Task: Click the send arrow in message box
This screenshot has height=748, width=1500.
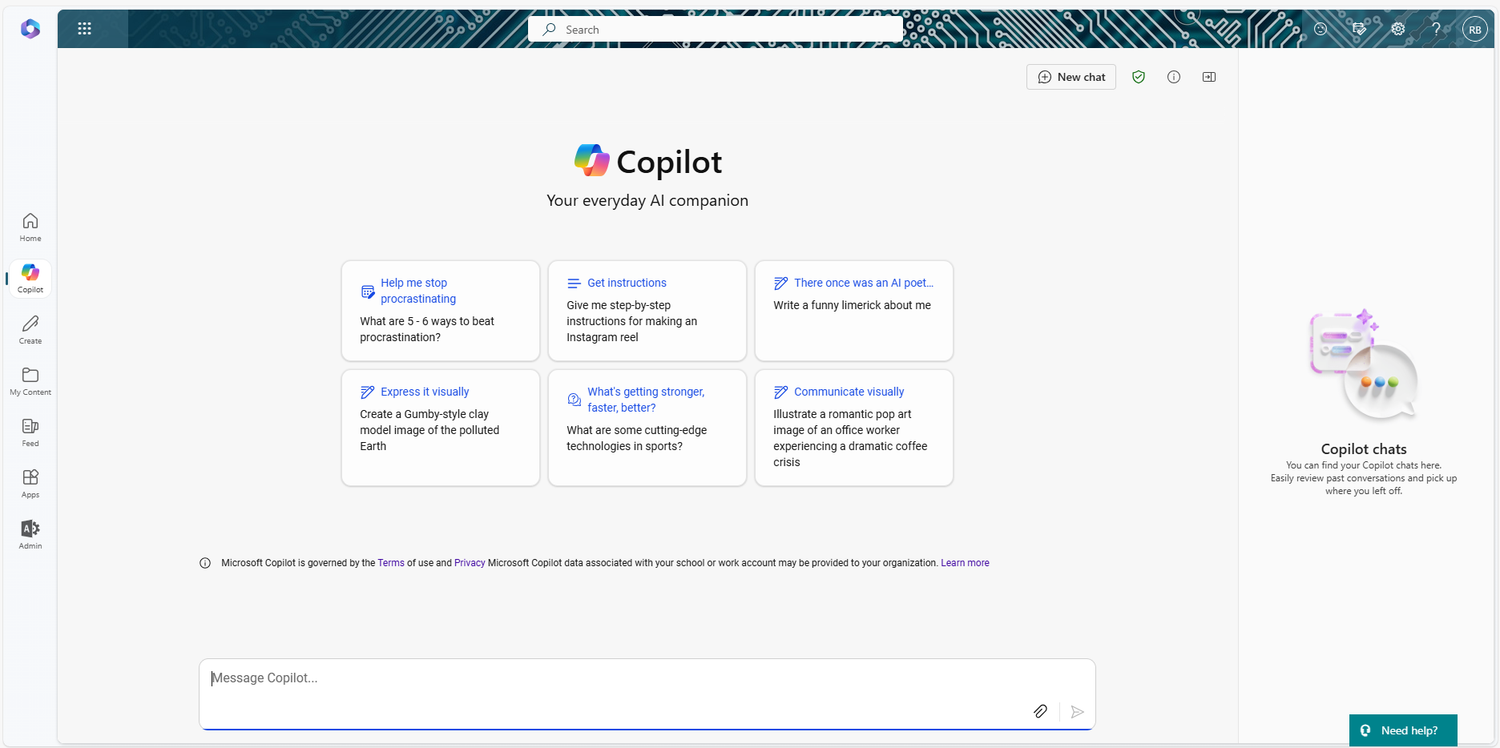Action: pyautogui.click(x=1077, y=711)
